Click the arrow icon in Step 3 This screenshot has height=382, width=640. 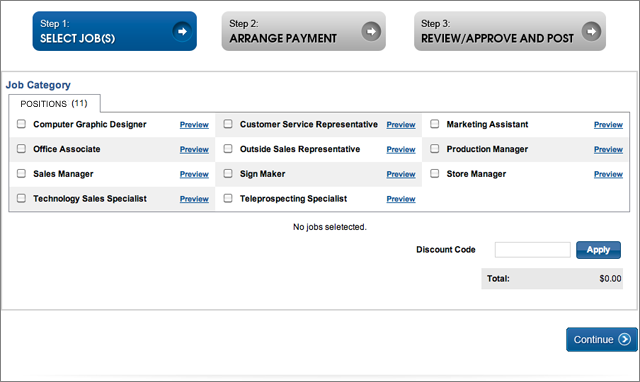click(591, 31)
